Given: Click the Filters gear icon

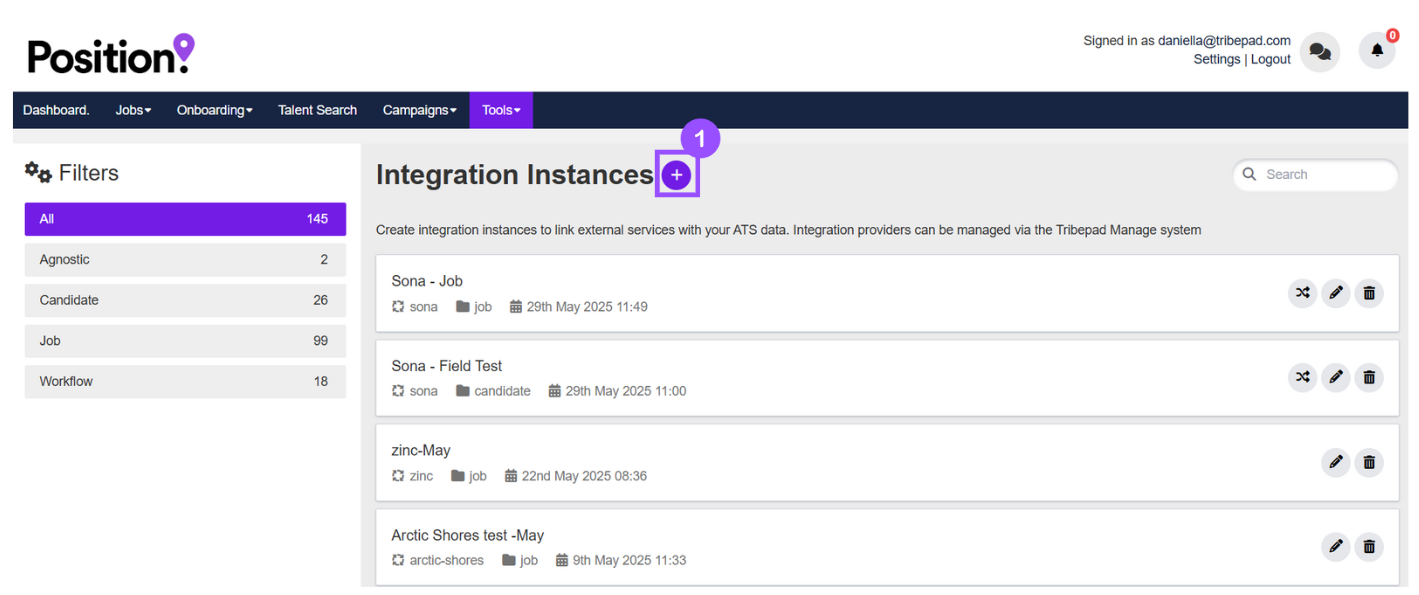Looking at the screenshot, I should (38, 173).
